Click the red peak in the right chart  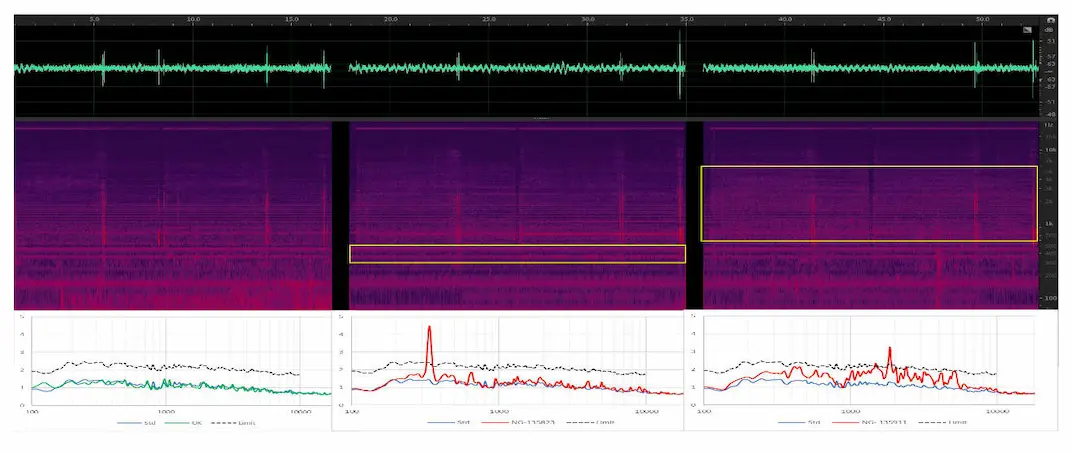point(890,352)
